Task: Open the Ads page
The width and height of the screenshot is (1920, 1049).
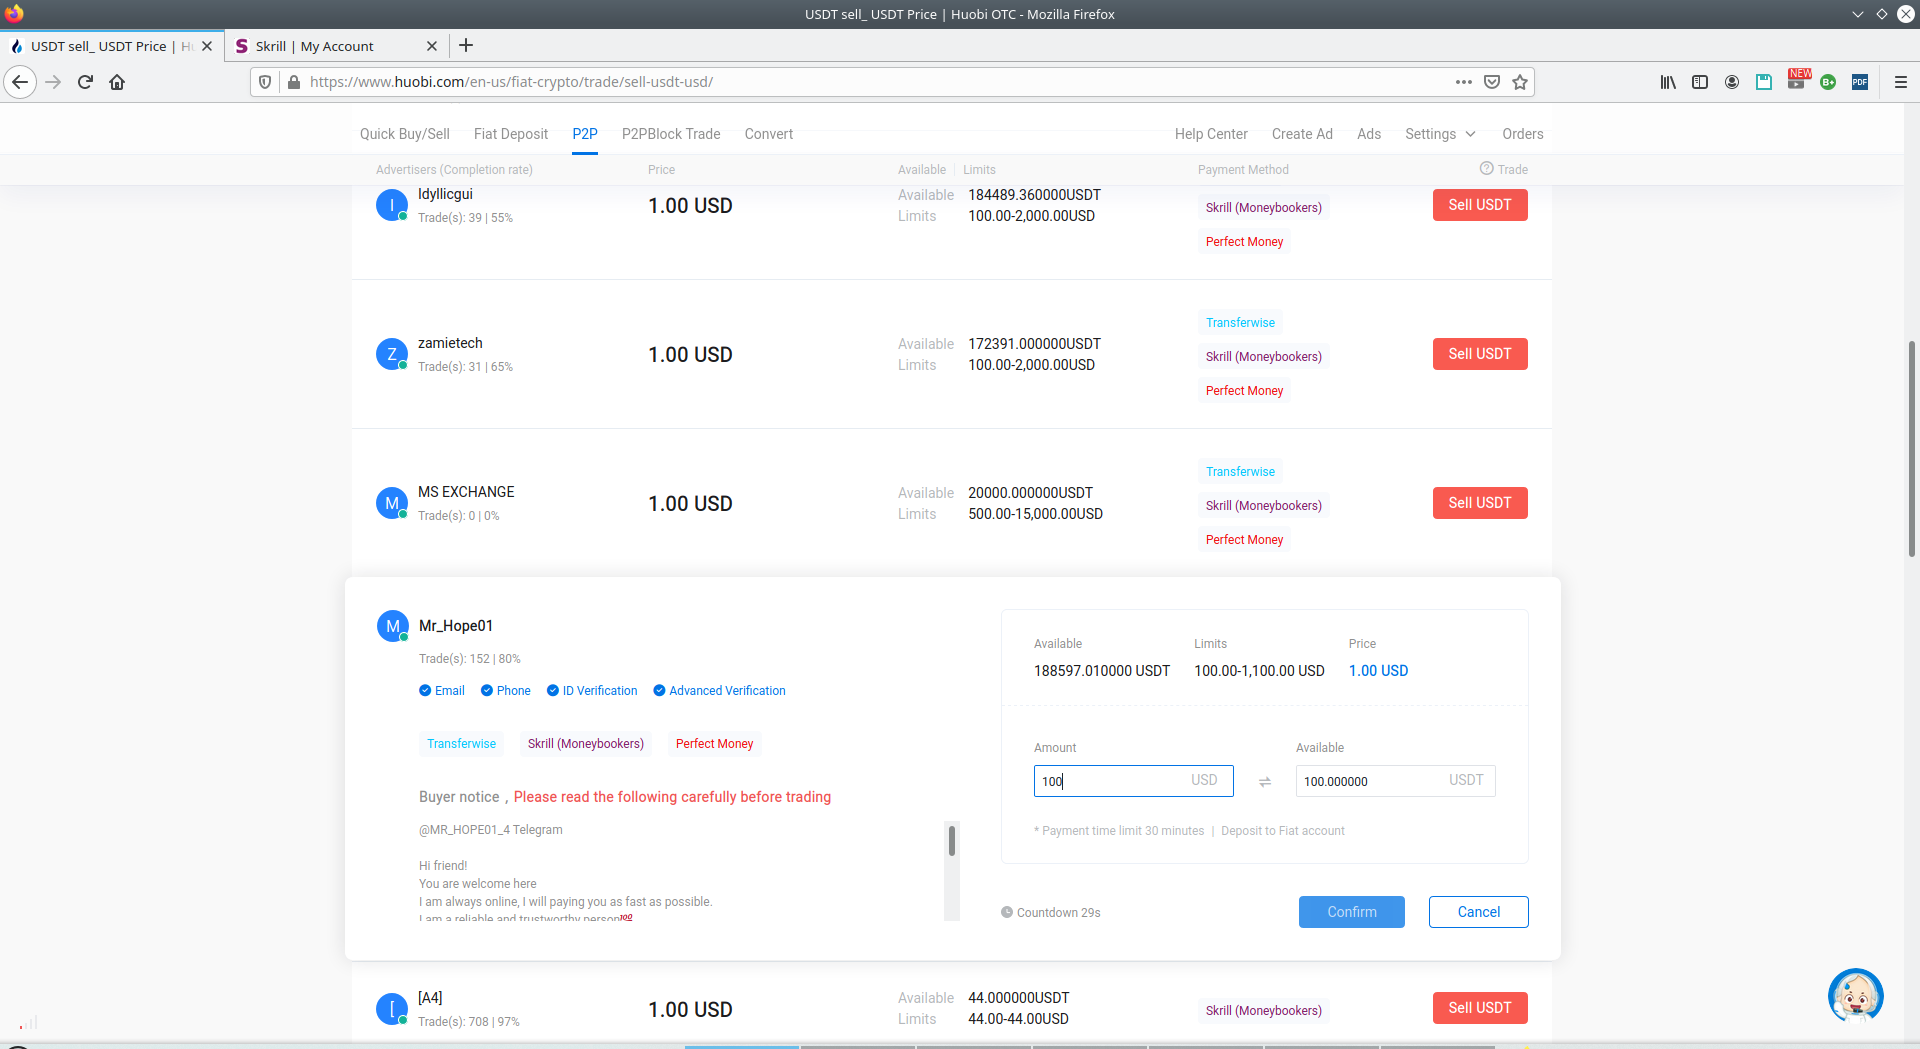Action: click(x=1369, y=134)
